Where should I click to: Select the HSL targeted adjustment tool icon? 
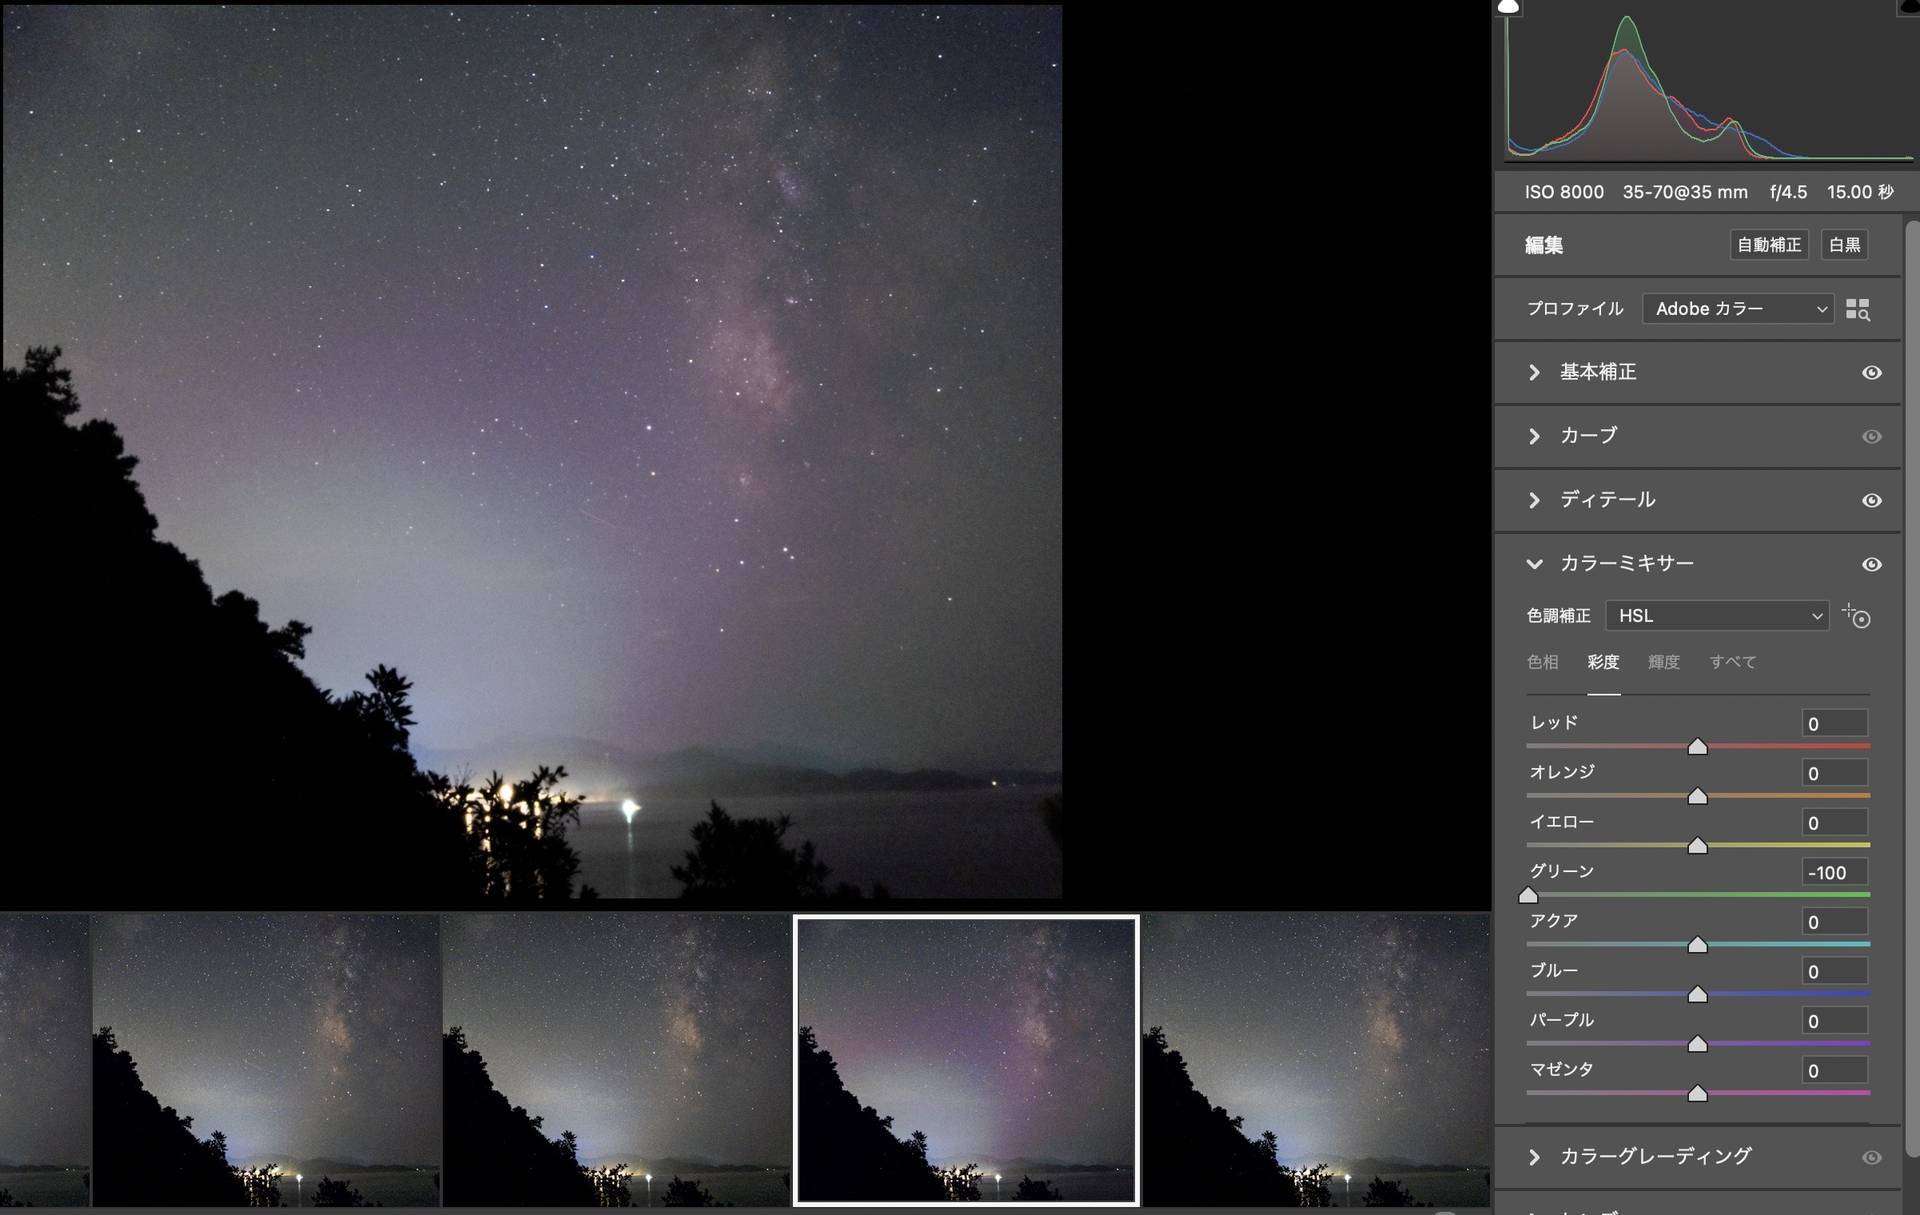point(1856,616)
